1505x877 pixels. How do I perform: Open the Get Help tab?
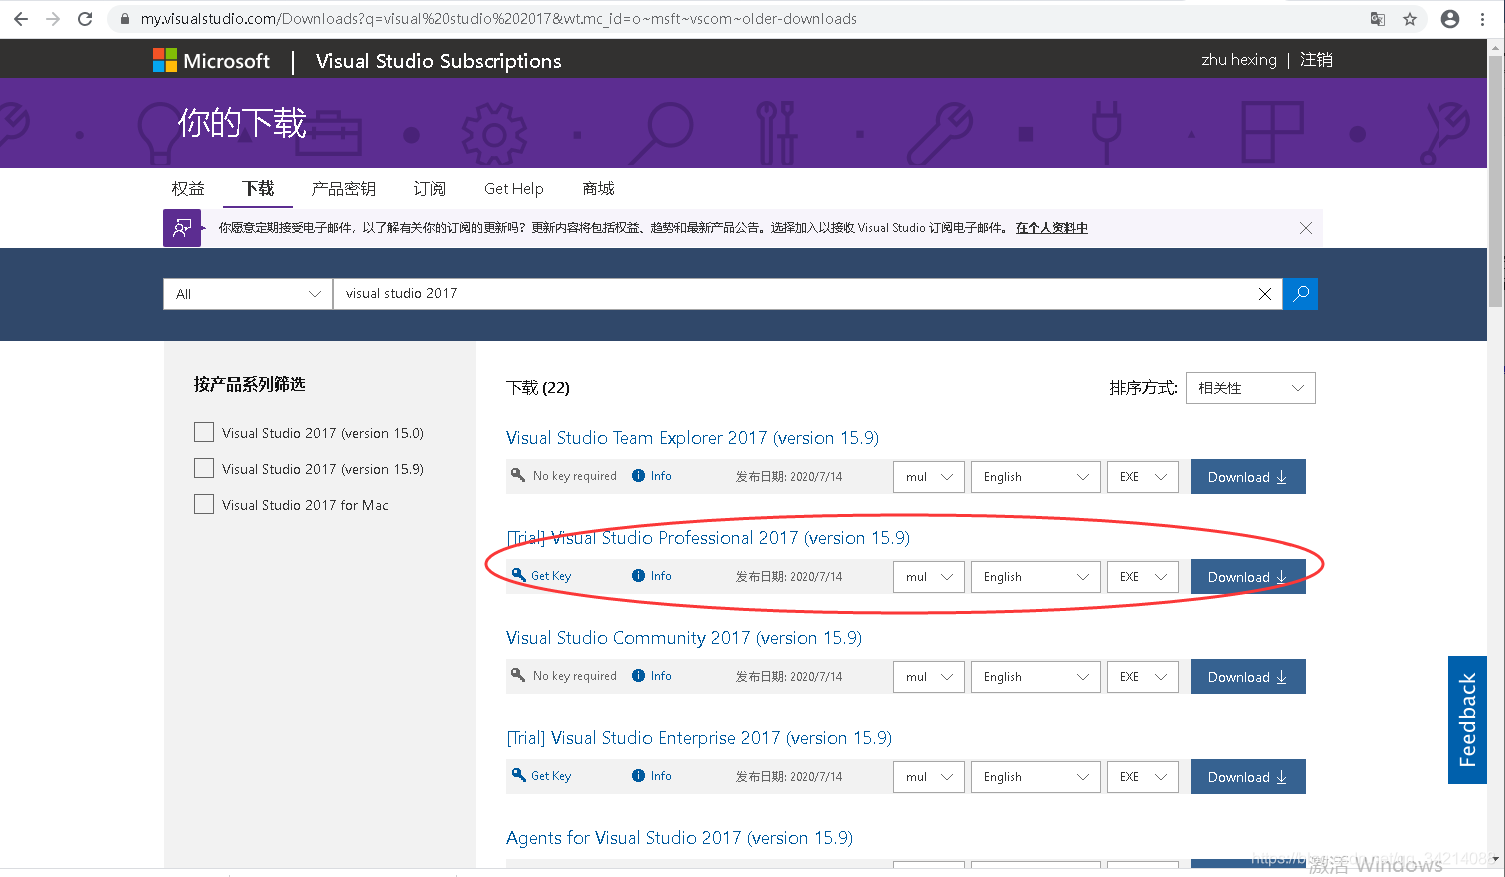point(514,188)
